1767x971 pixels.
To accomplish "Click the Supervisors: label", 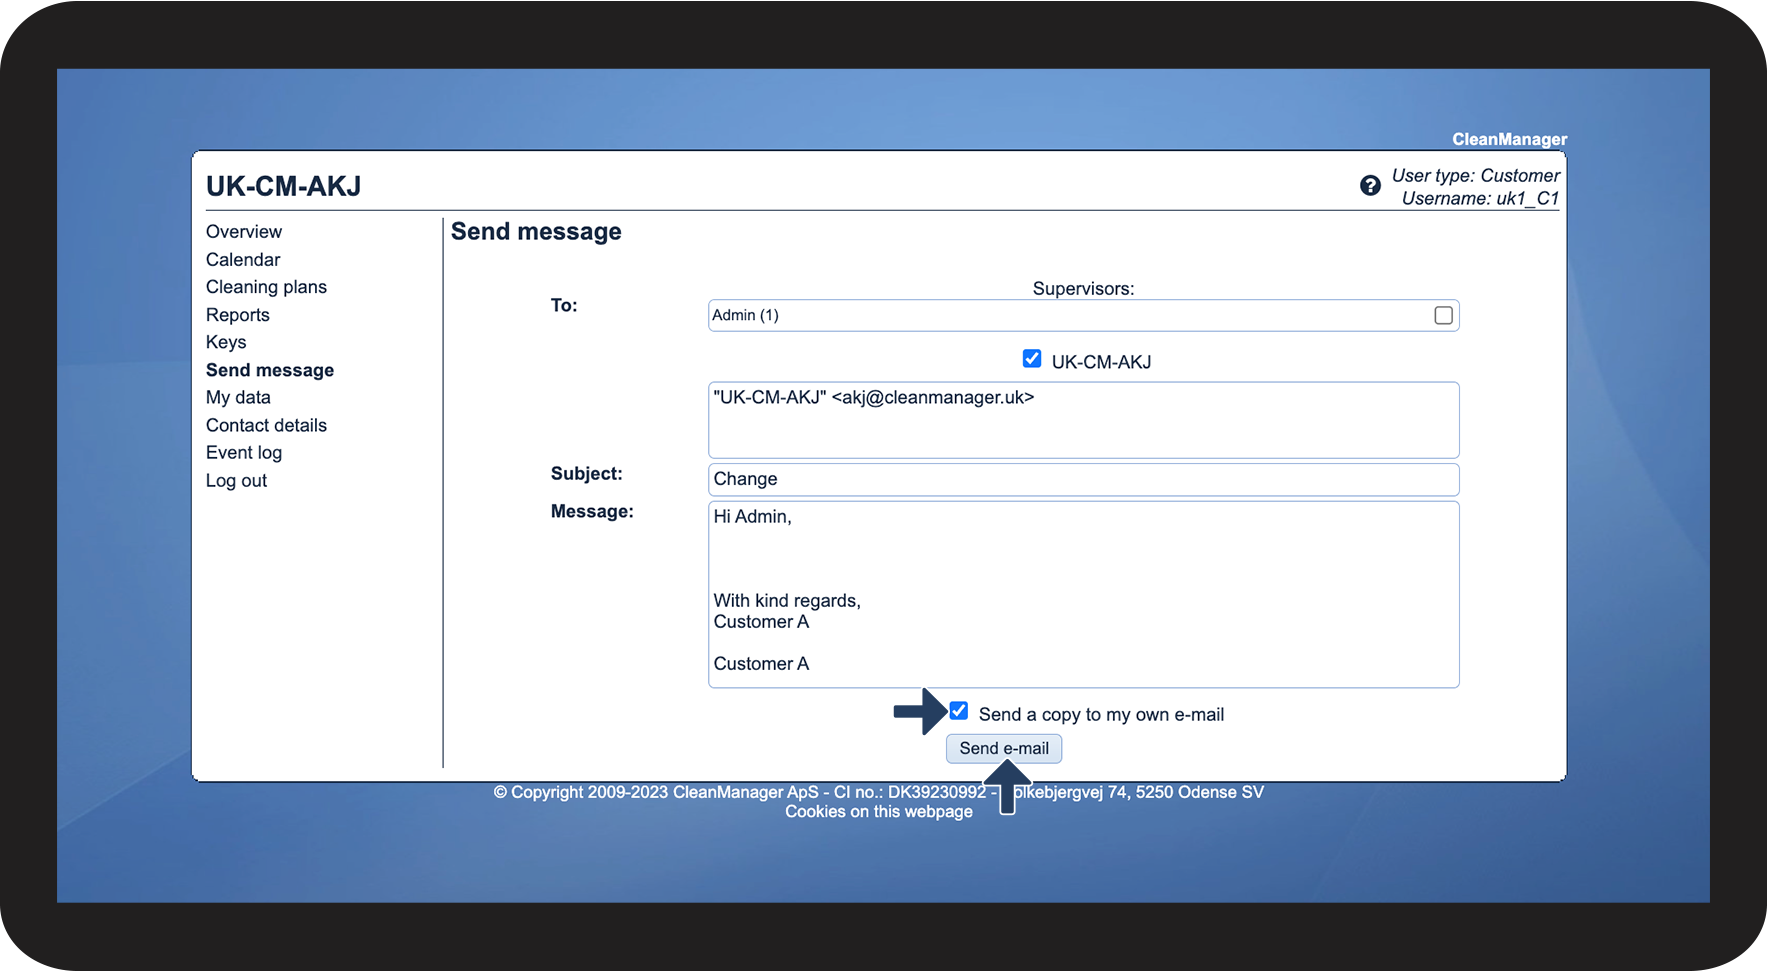I will point(1083,289).
